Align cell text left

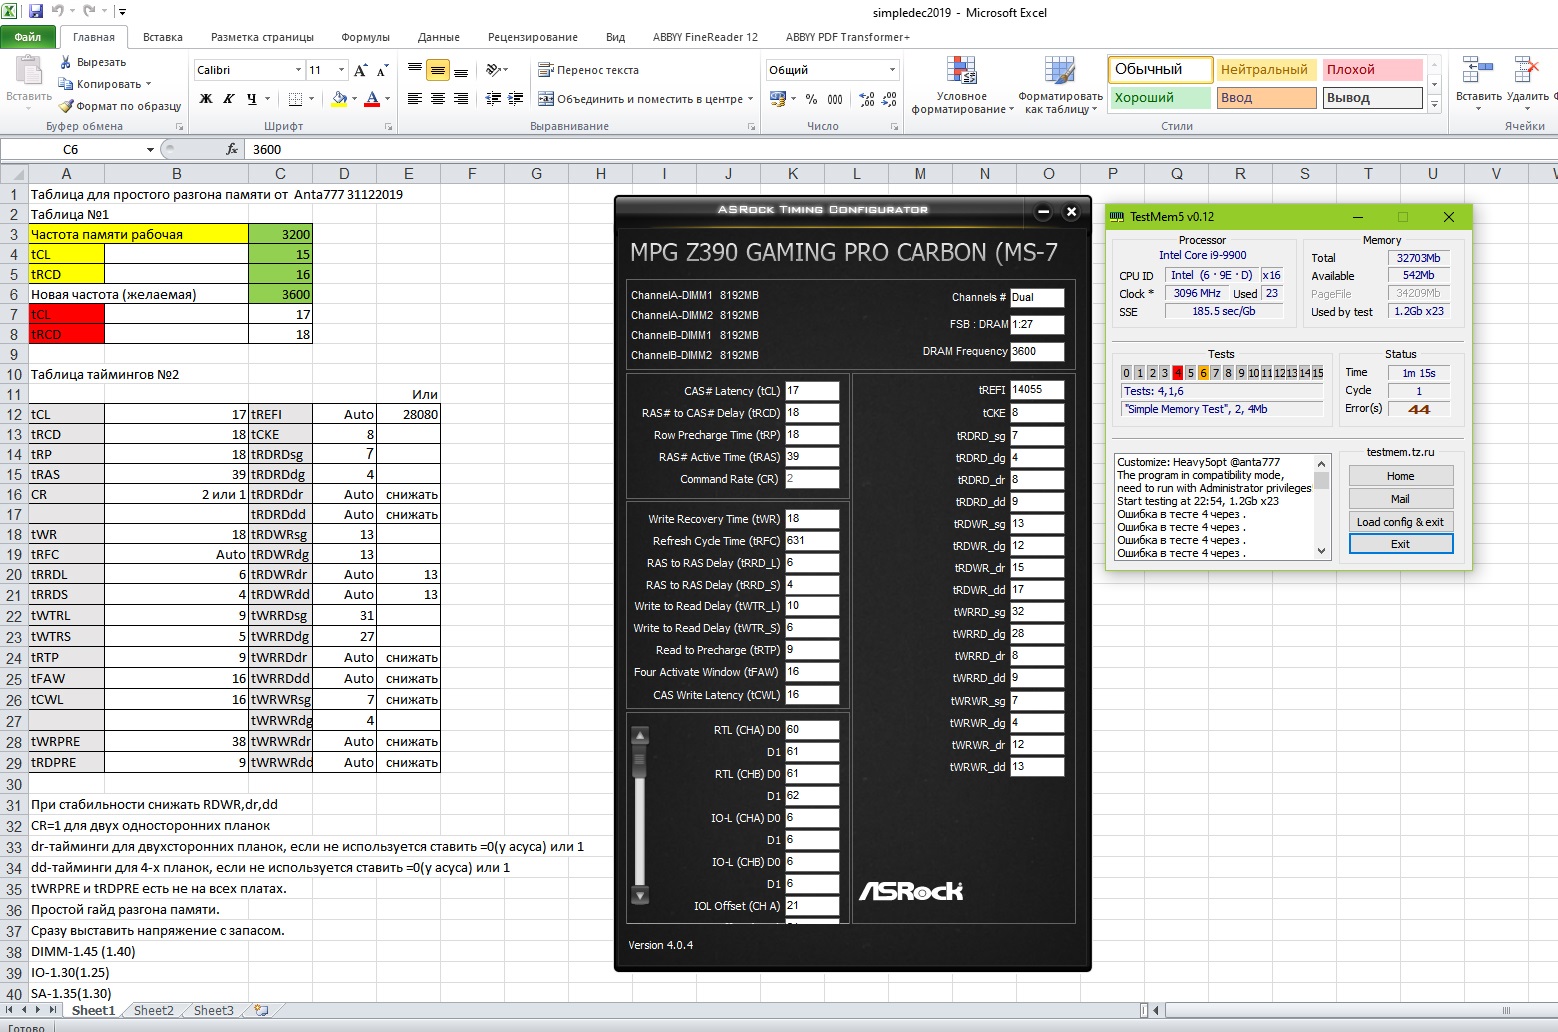[415, 99]
